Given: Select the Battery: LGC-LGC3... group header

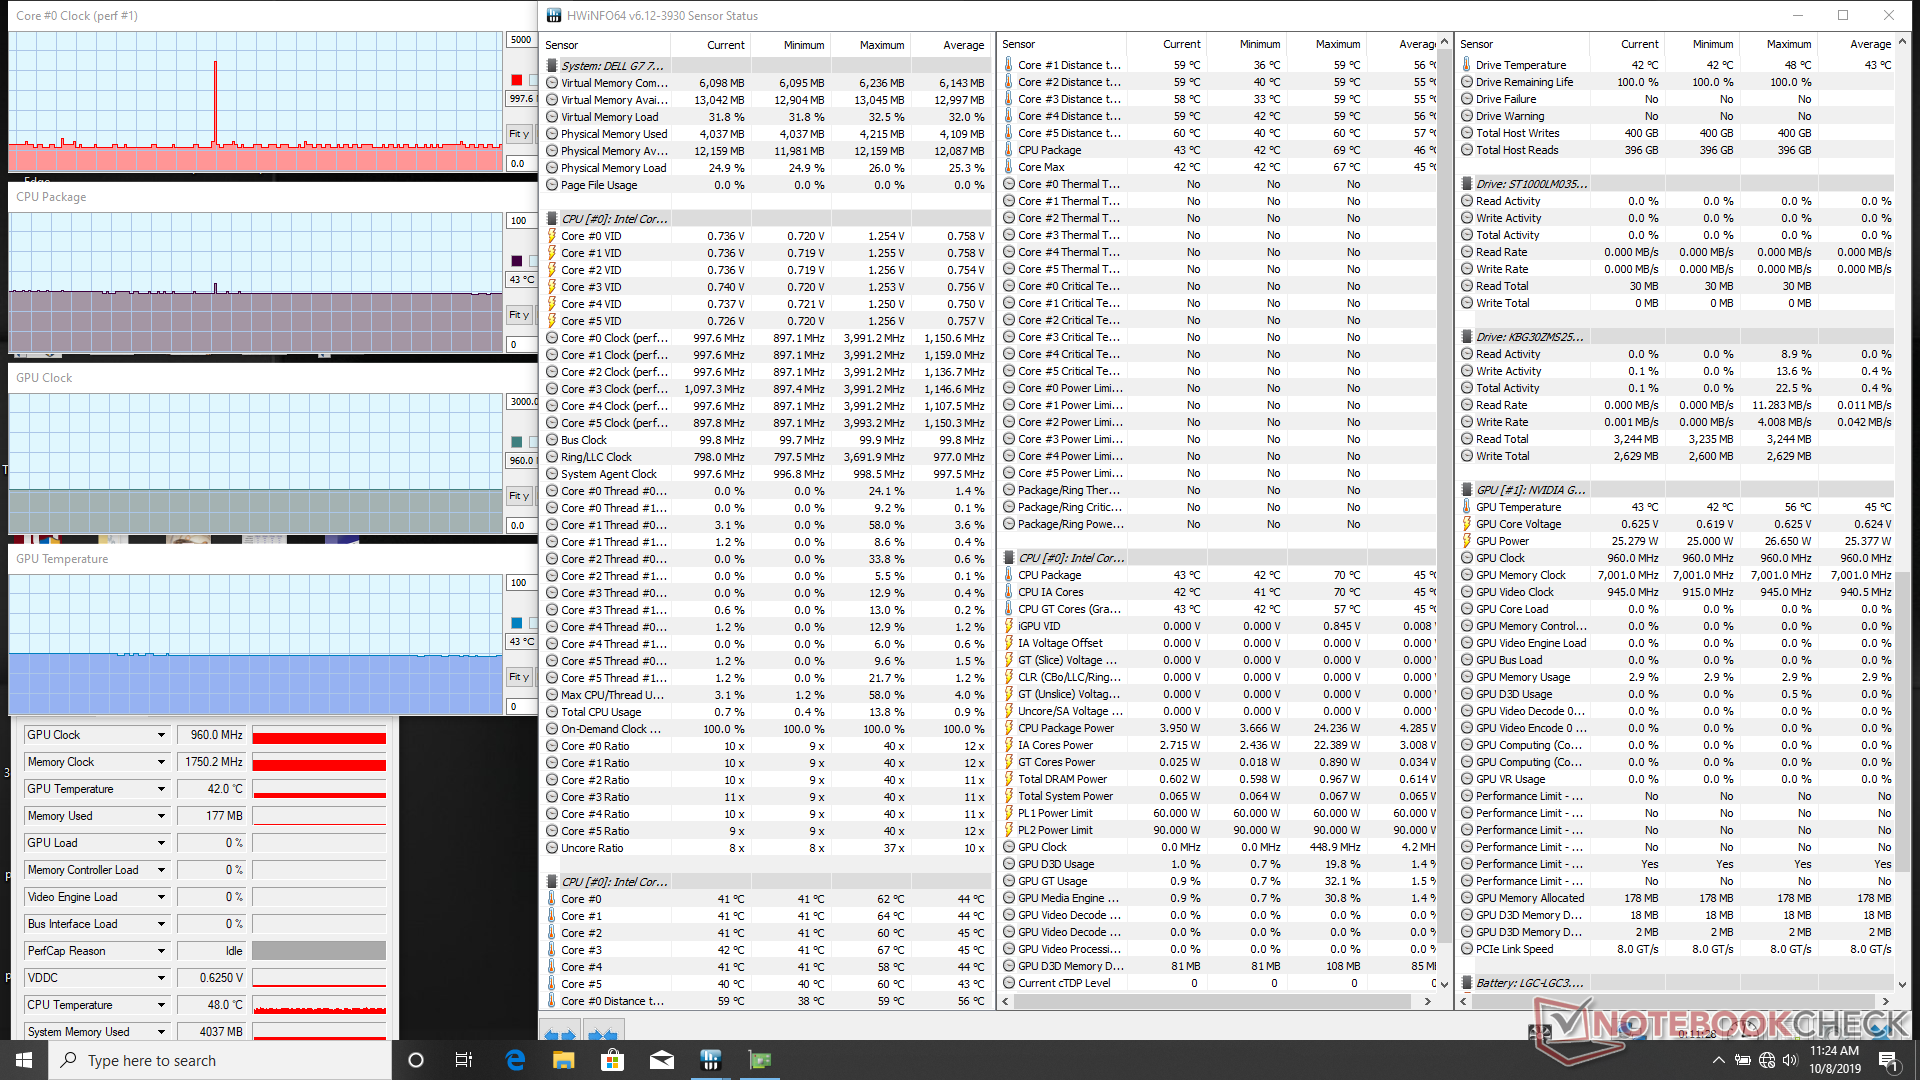Looking at the screenshot, I should 1675,983.
